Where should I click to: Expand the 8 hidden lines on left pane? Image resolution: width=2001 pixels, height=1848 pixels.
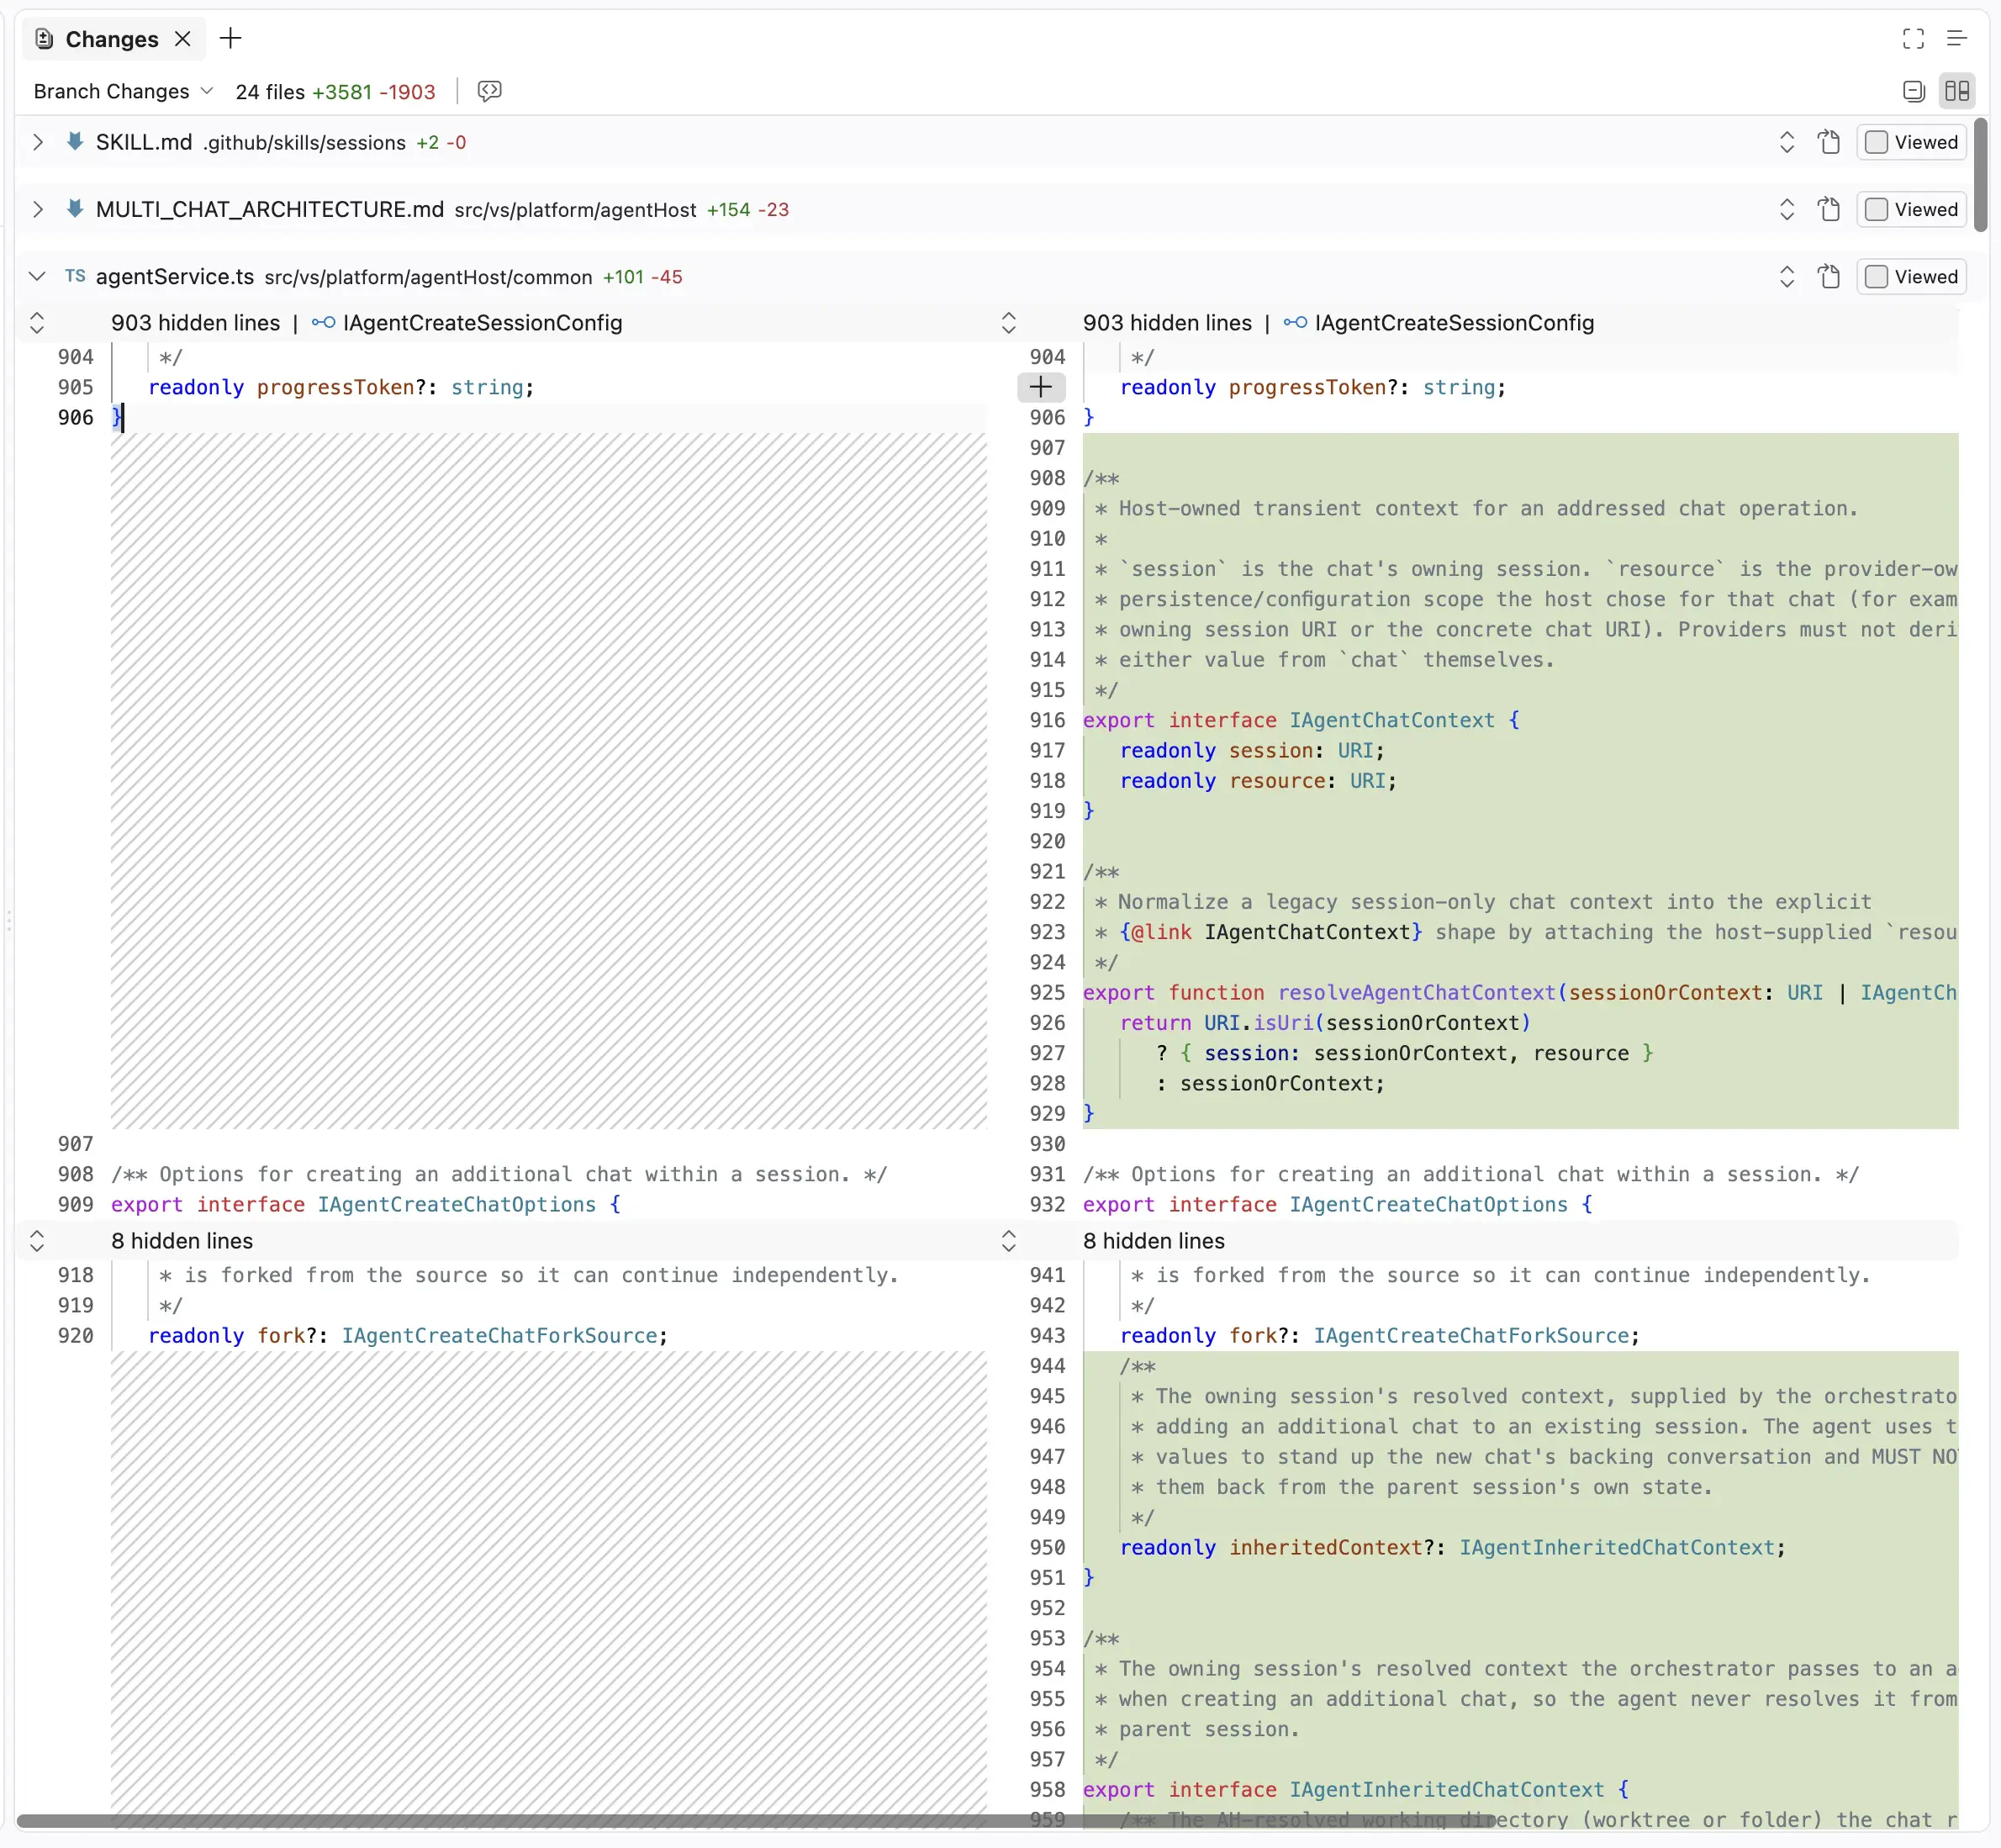click(x=37, y=1240)
